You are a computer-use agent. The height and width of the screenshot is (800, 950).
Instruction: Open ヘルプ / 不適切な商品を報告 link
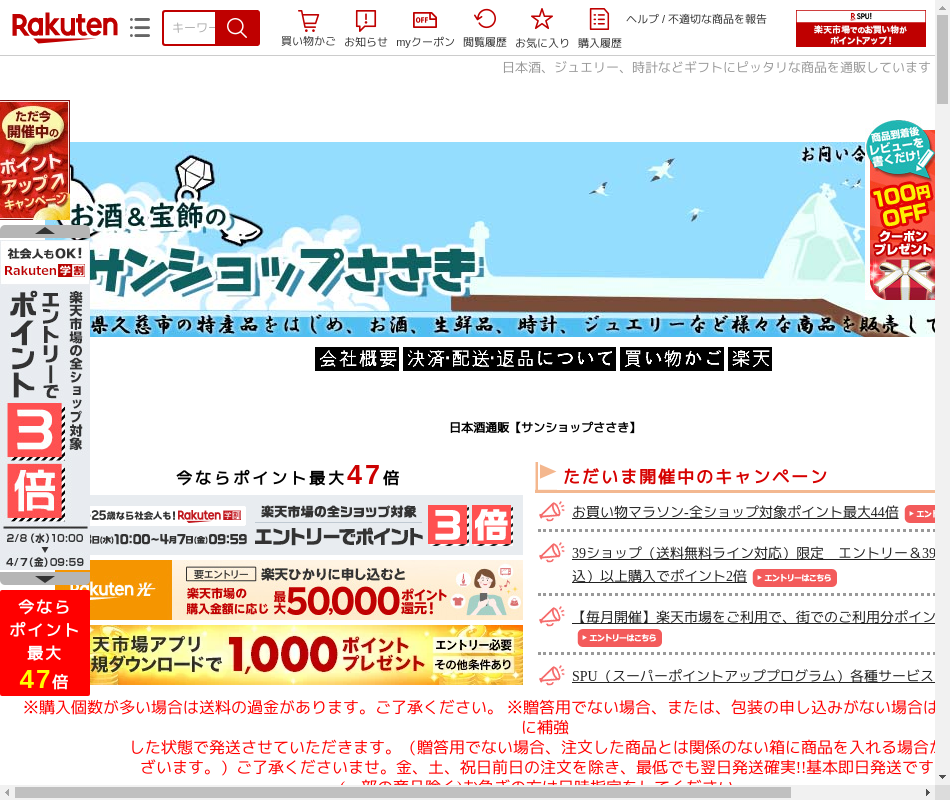tap(696, 19)
